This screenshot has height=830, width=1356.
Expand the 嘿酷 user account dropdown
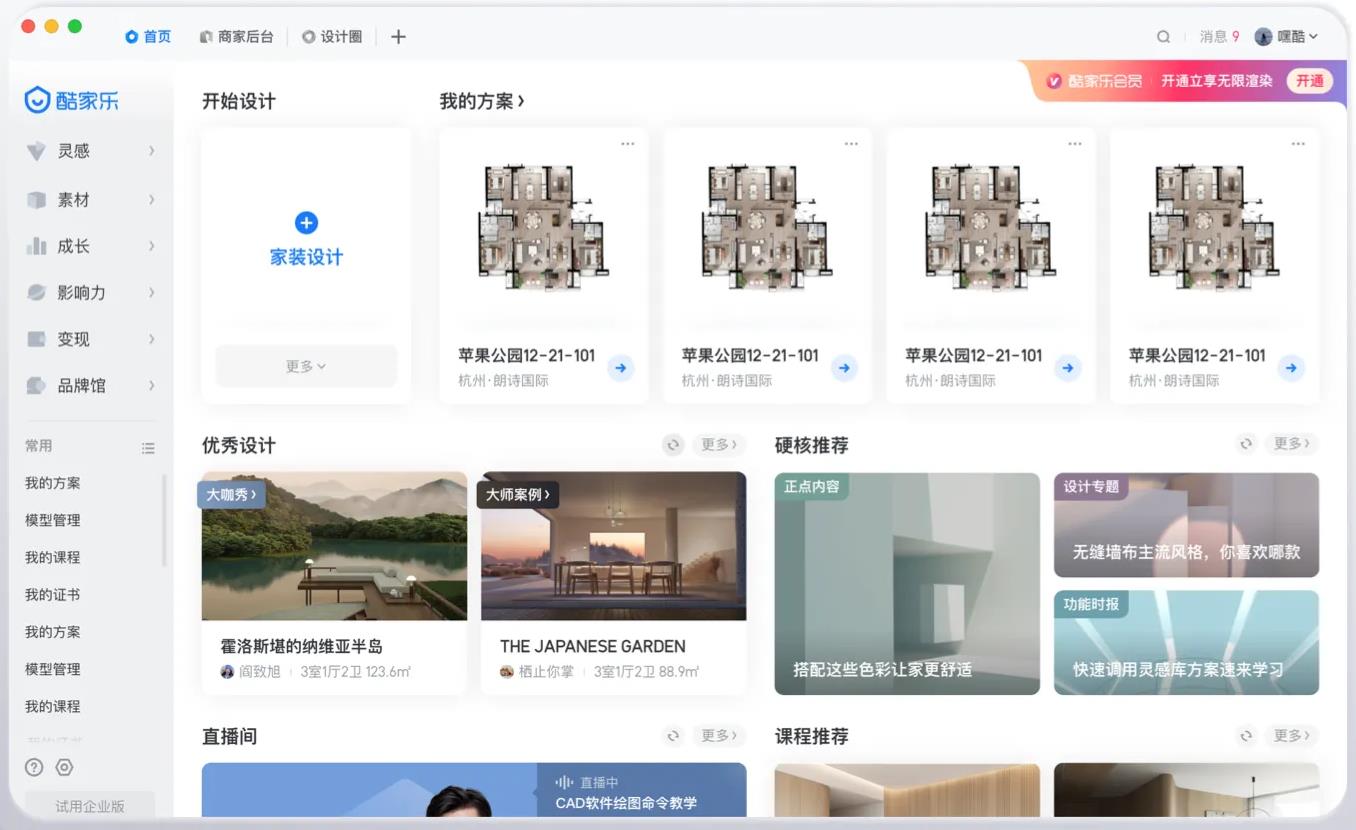click(1290, 36)
